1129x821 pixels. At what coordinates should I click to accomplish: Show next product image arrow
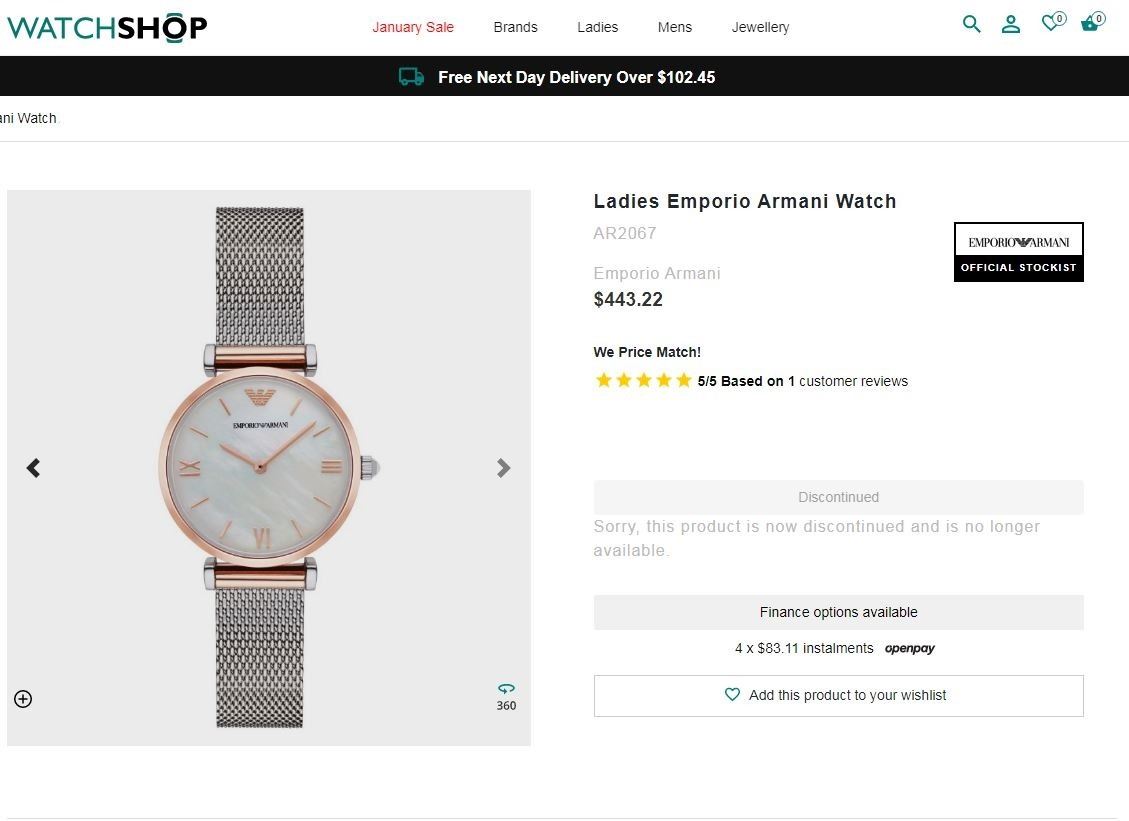point(504,468)
